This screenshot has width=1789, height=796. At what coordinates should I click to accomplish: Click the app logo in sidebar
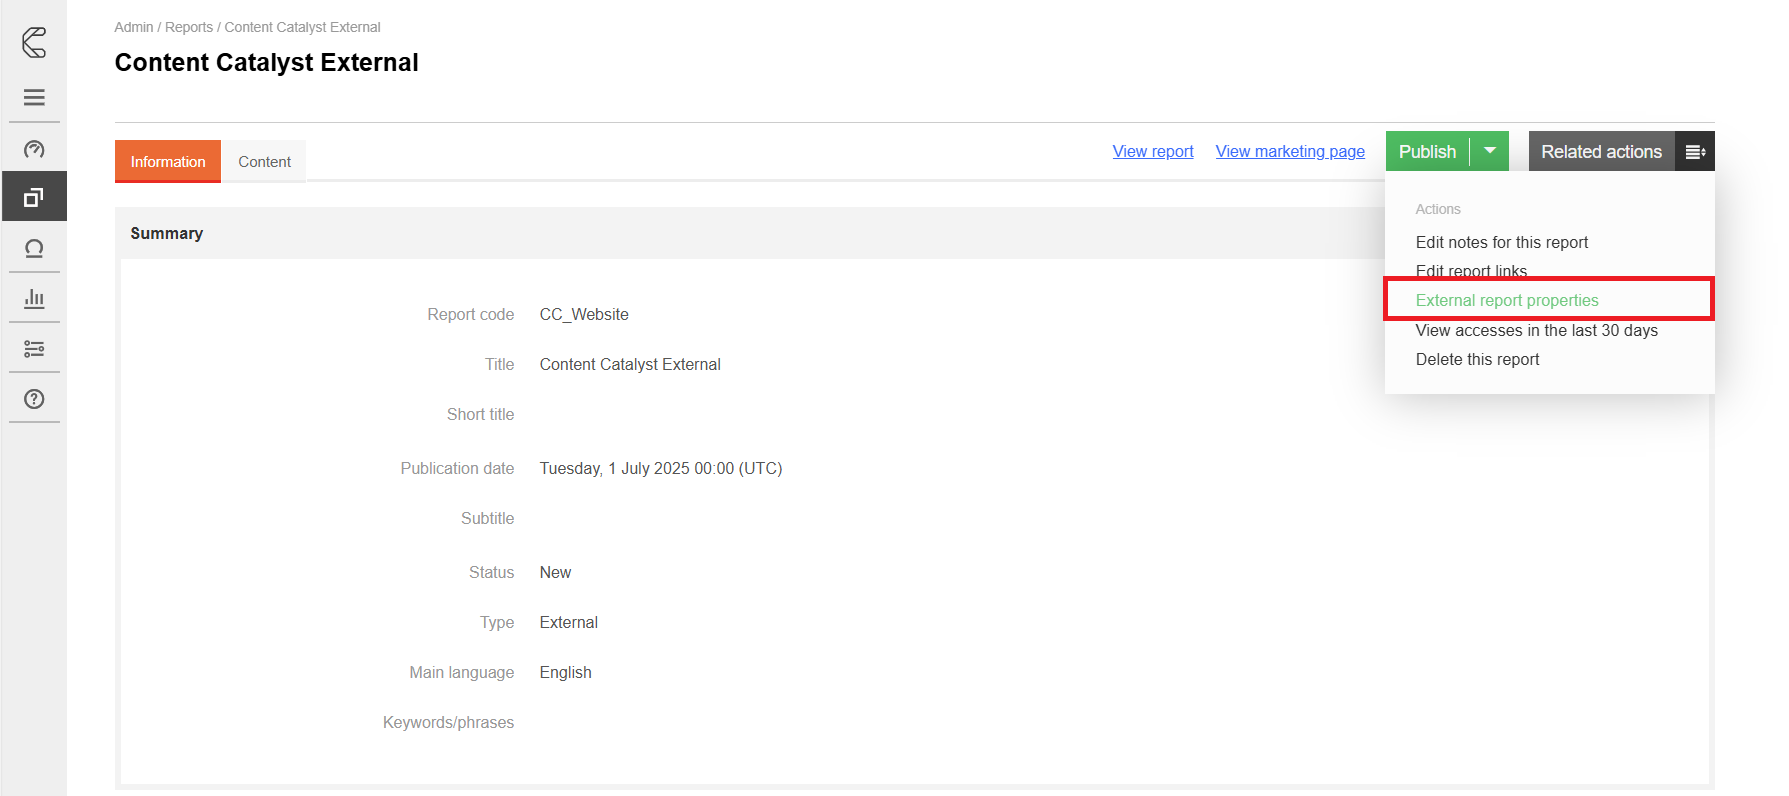34,42
